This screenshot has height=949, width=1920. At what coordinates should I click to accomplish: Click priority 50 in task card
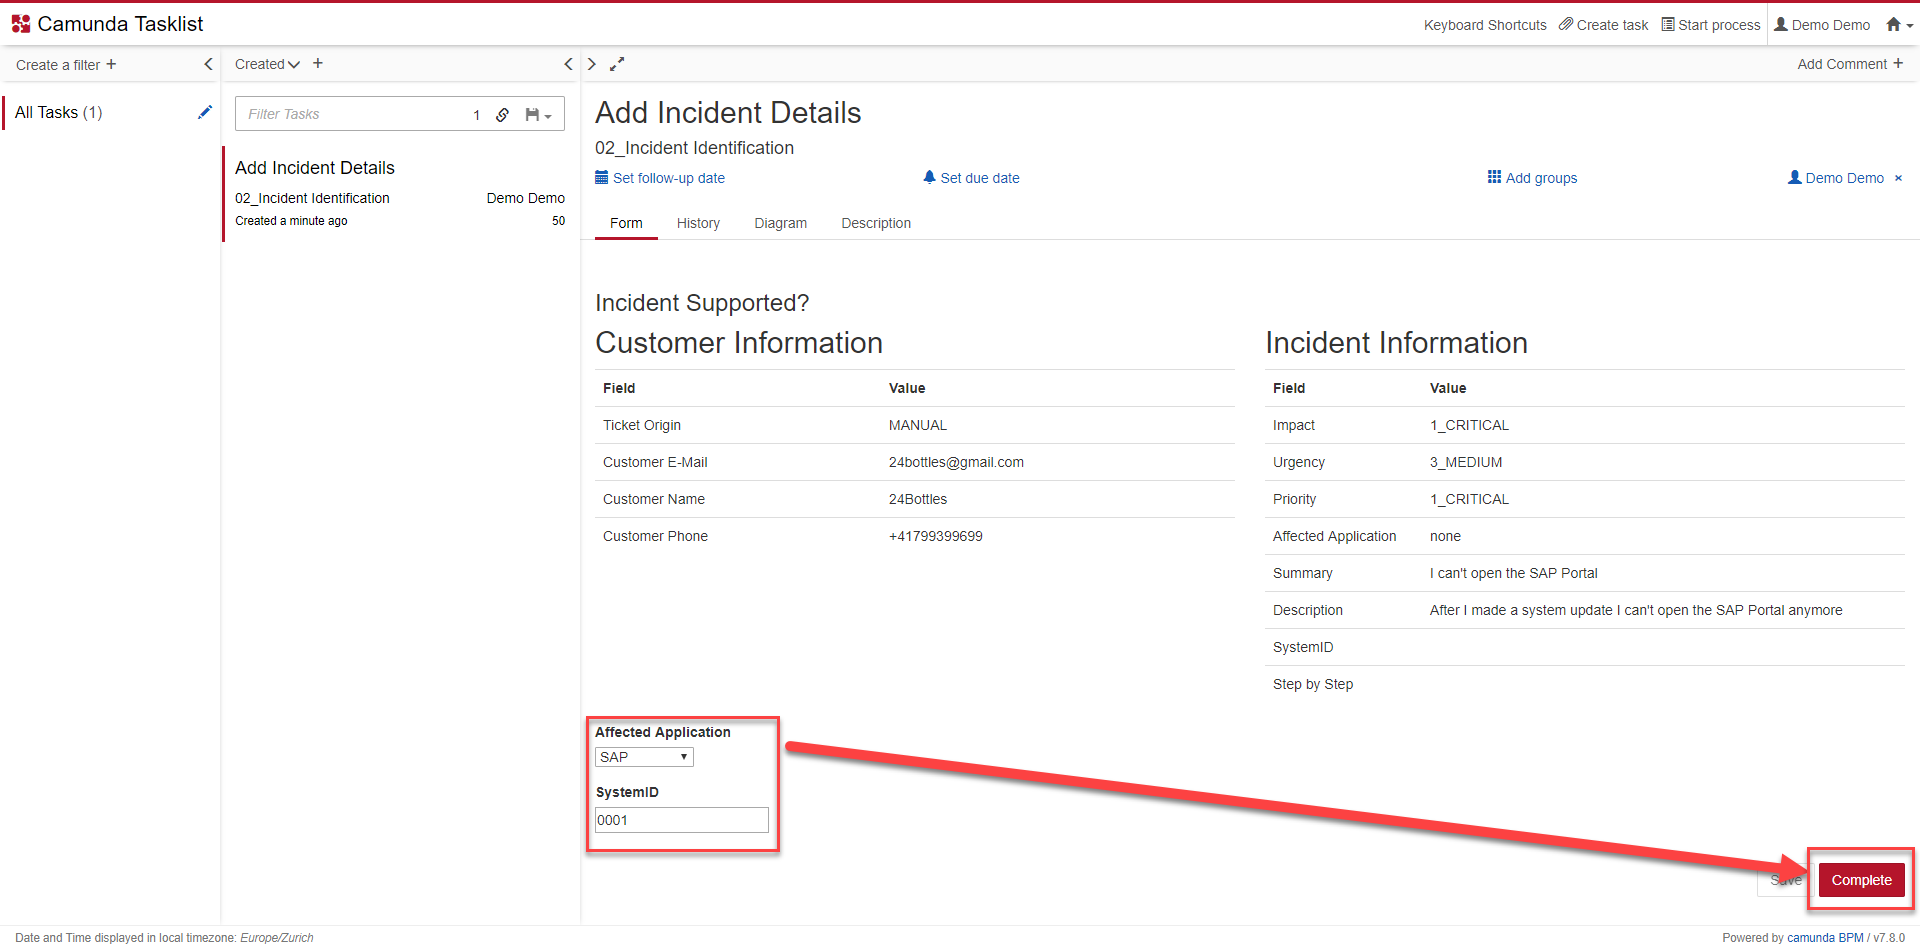tap(558, 221)
